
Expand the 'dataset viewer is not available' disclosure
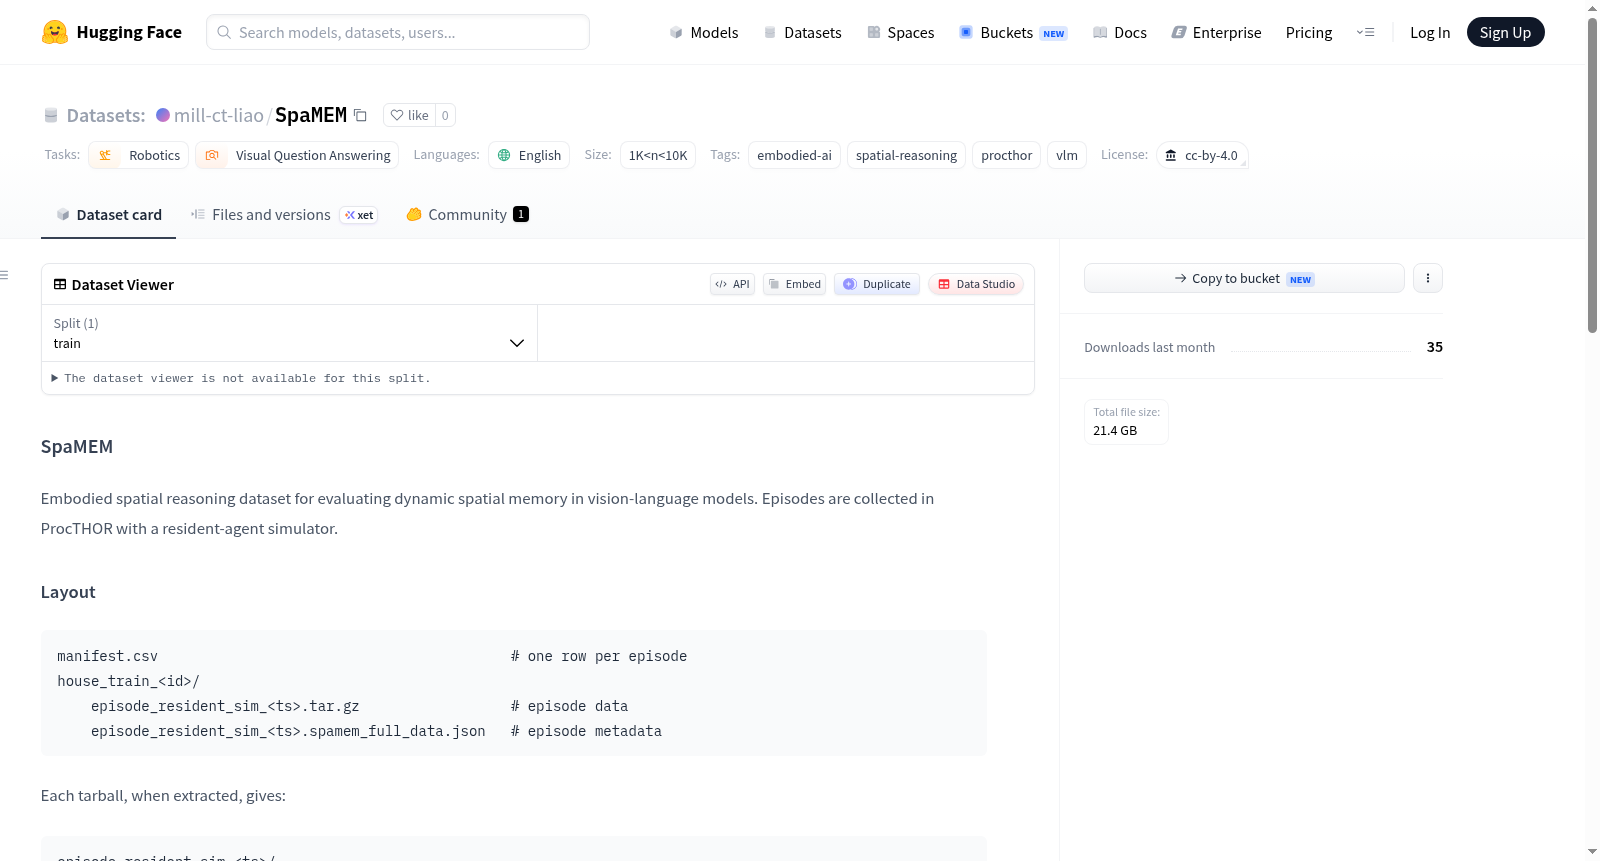point(241,378)
